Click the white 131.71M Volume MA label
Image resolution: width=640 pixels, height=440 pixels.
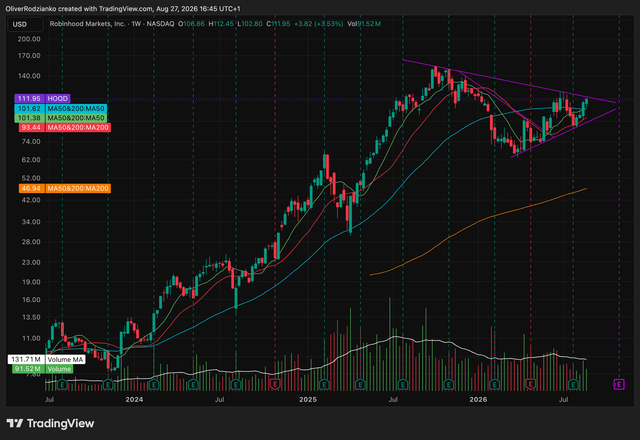(x=47, y=360)
